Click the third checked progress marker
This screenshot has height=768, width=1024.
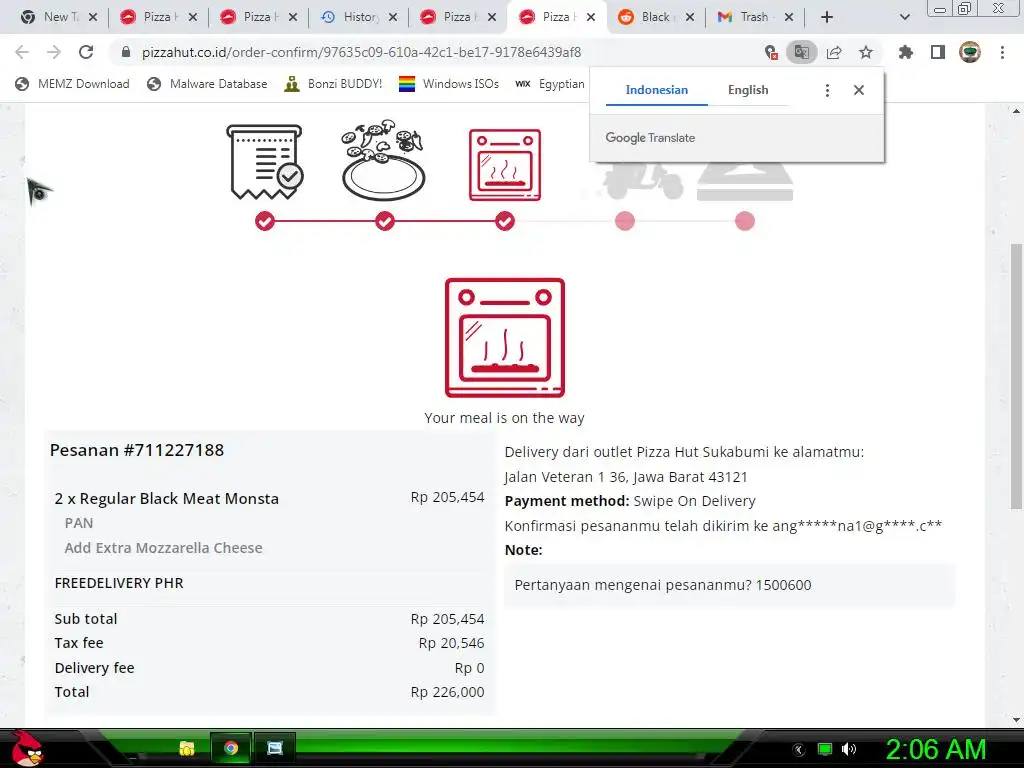point(505,221)
